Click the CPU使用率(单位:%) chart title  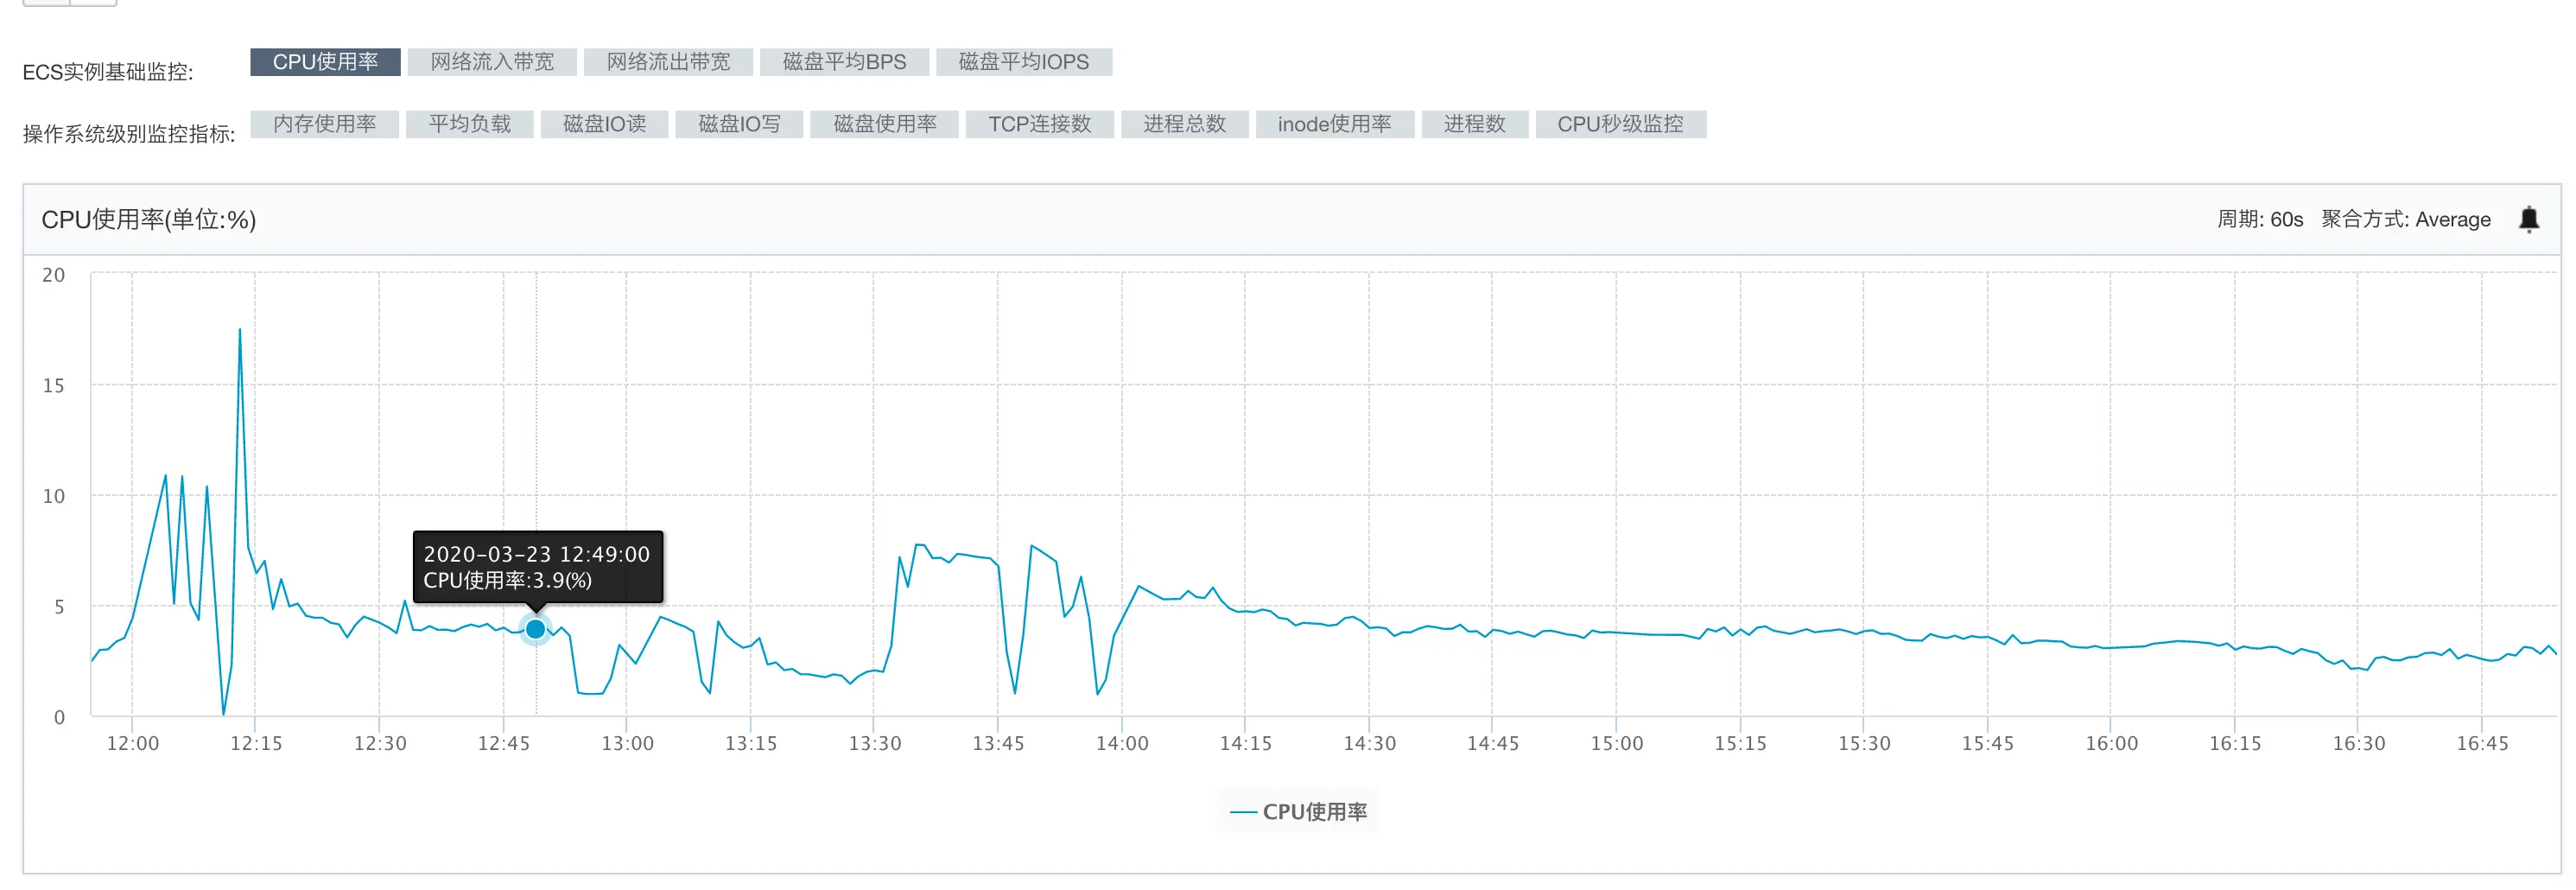[x=148, y=220]
